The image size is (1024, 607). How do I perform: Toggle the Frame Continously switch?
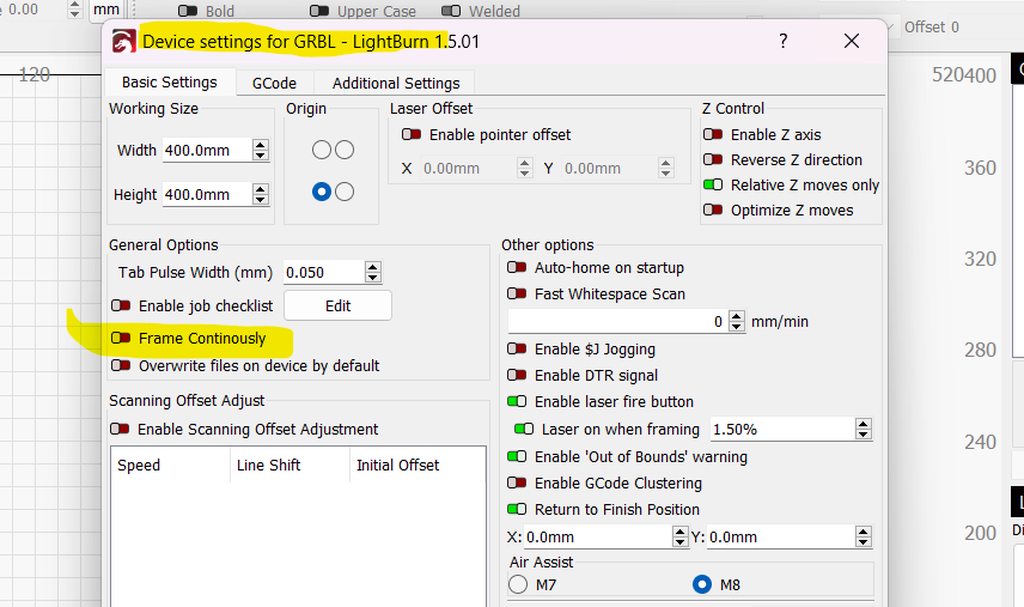(121, 339)
